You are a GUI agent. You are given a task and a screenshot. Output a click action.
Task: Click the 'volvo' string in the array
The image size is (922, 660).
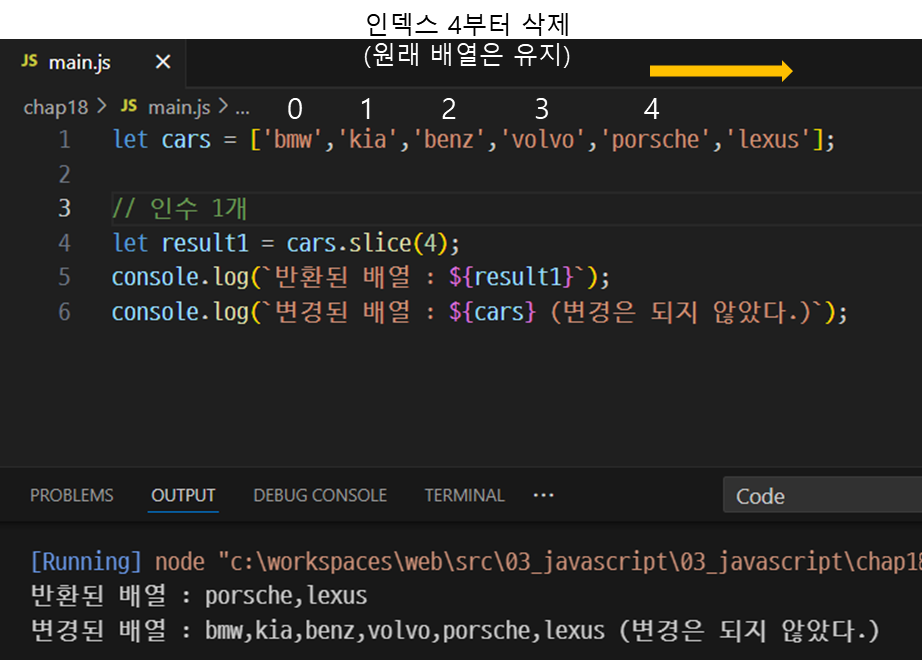pos(543,139)
